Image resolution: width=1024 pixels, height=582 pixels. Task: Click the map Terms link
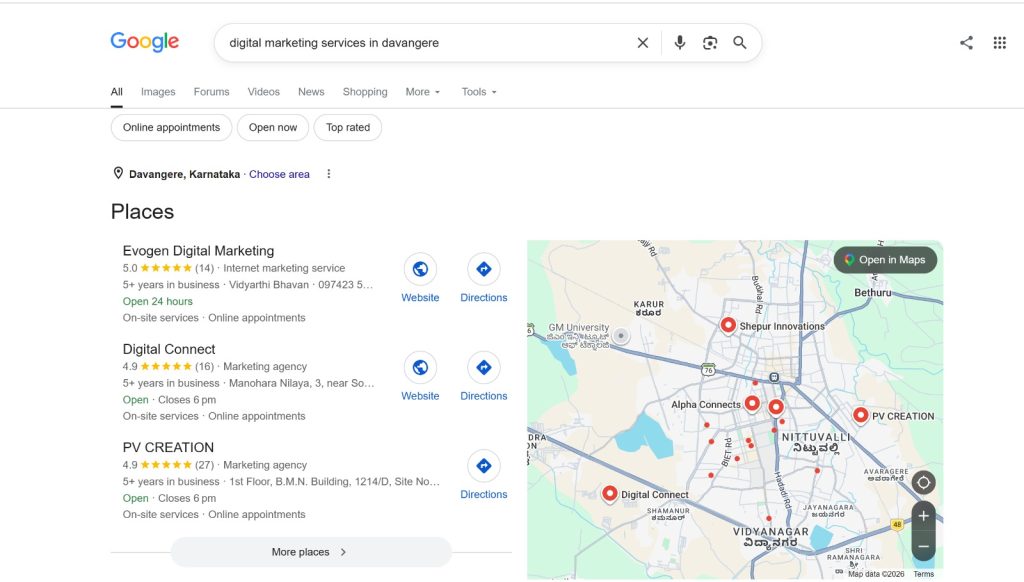pyautogui.click(x=923, y=574)
